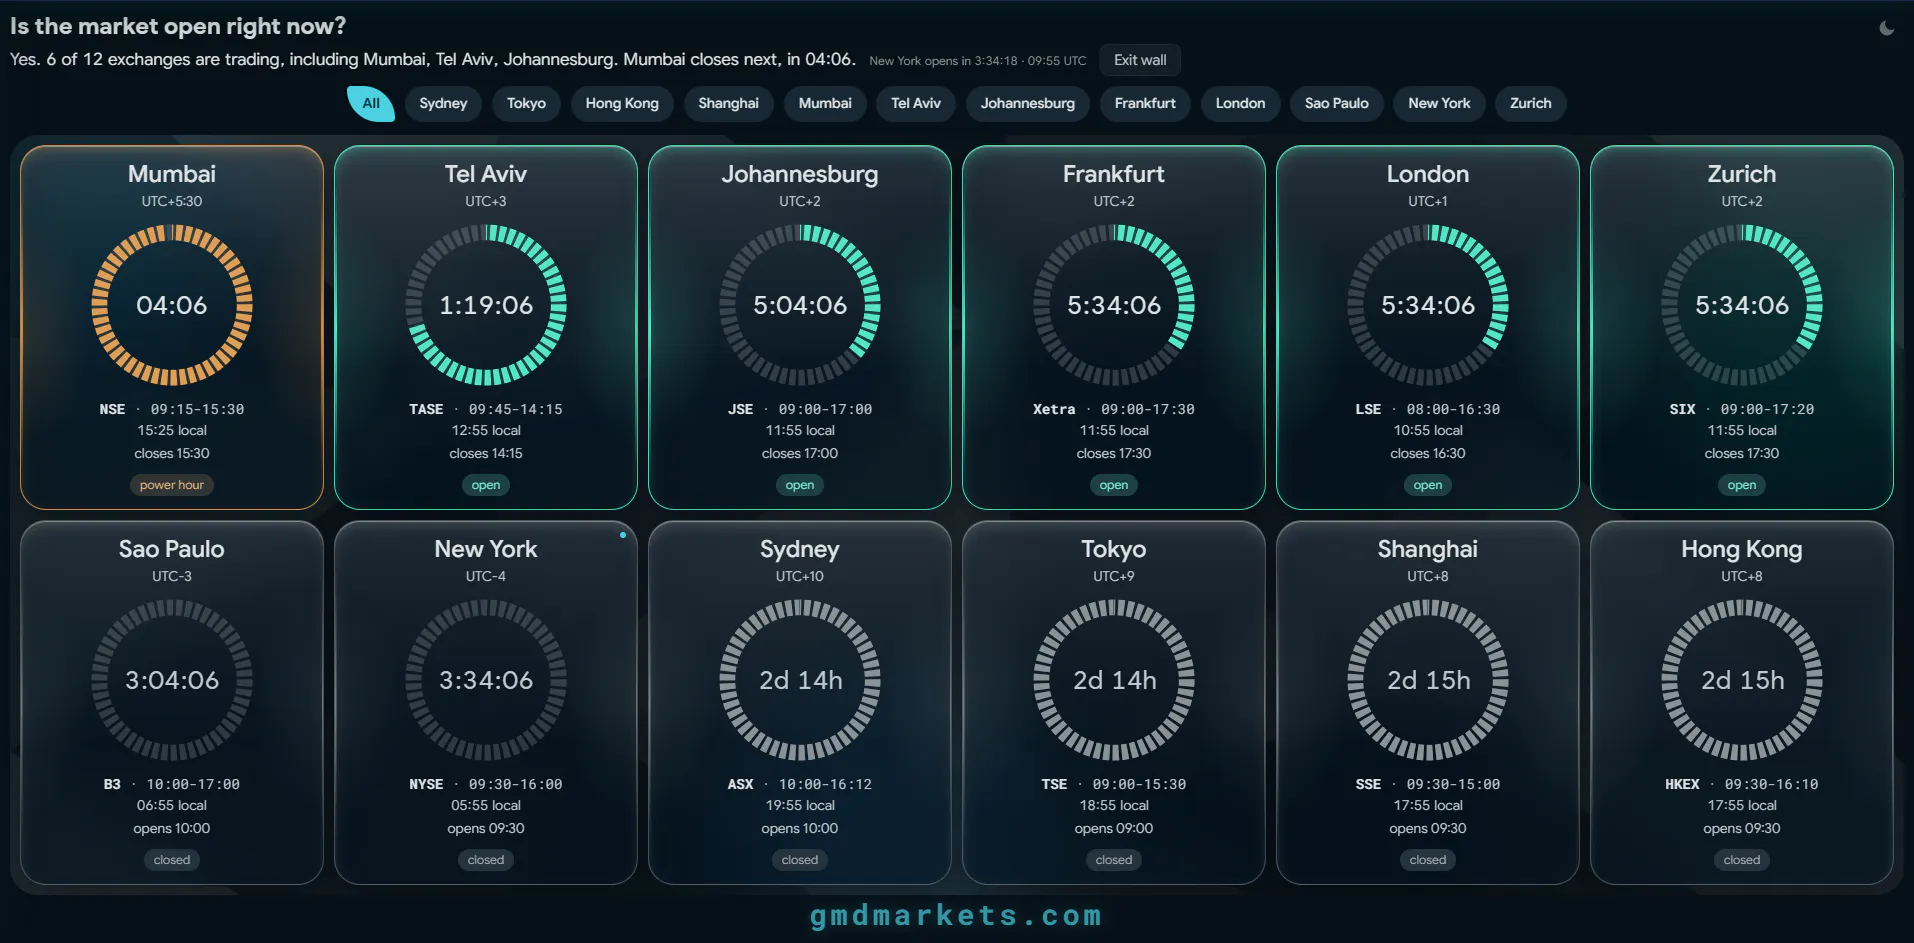Click the Sao Paulo 3:04:06 dial
This screenshot has width=1914, height=943.
pyautogui.click(x=172, y=680)
